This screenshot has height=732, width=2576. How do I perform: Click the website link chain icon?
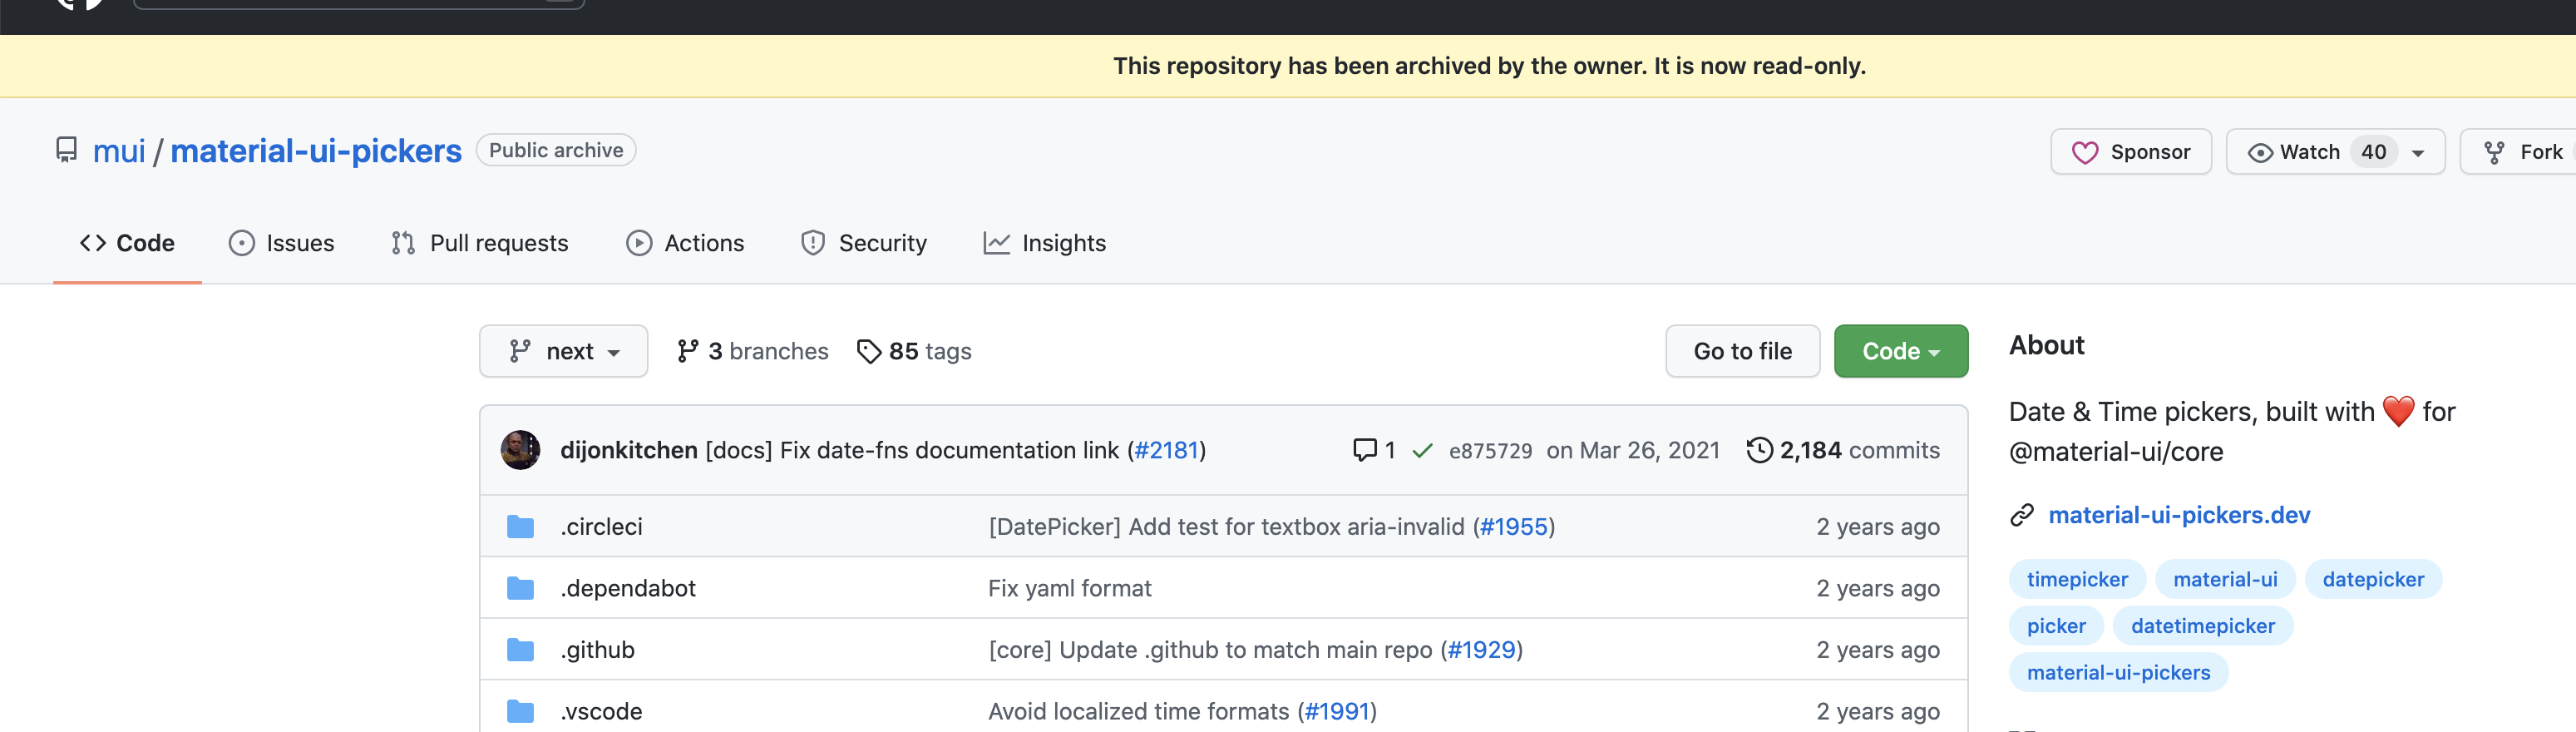pyautogui.click(x=2022, y=515)
